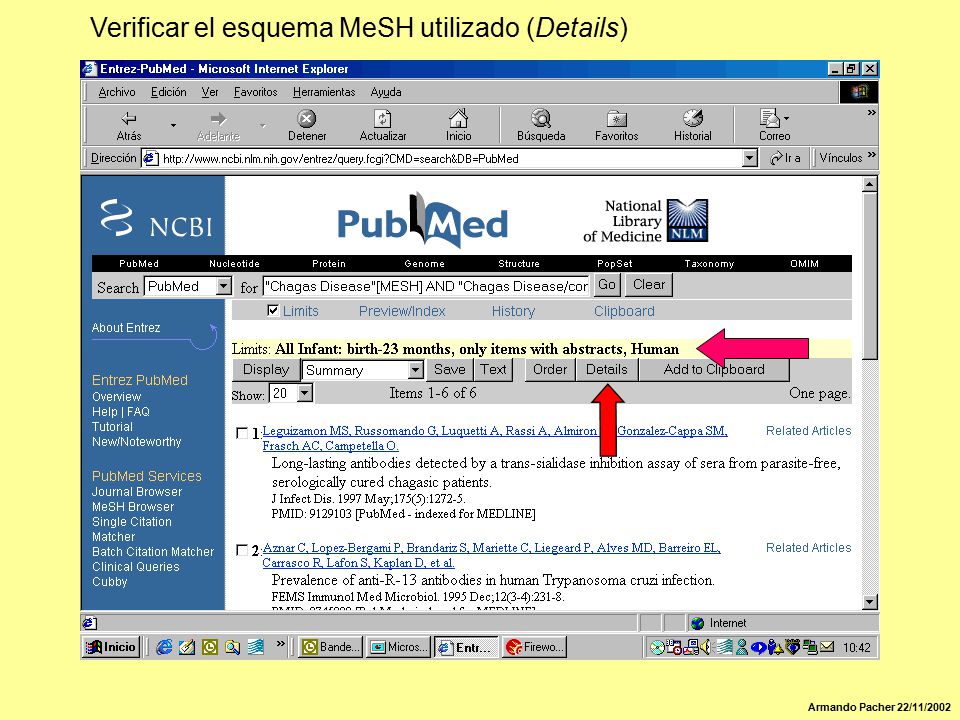Screen dimensions: 960x720
Task: Click the PubMed logo banner
Action: click(422, 222)
